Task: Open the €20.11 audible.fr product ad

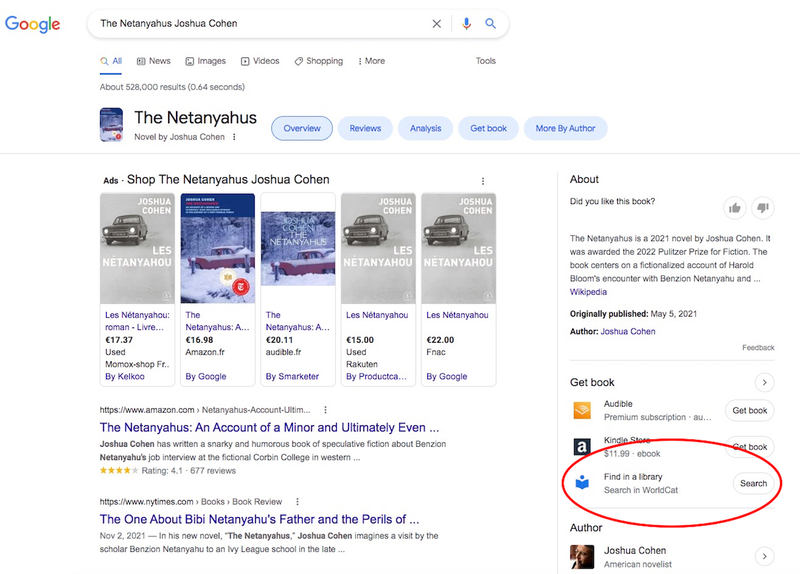Action: [x=298, y=289]
